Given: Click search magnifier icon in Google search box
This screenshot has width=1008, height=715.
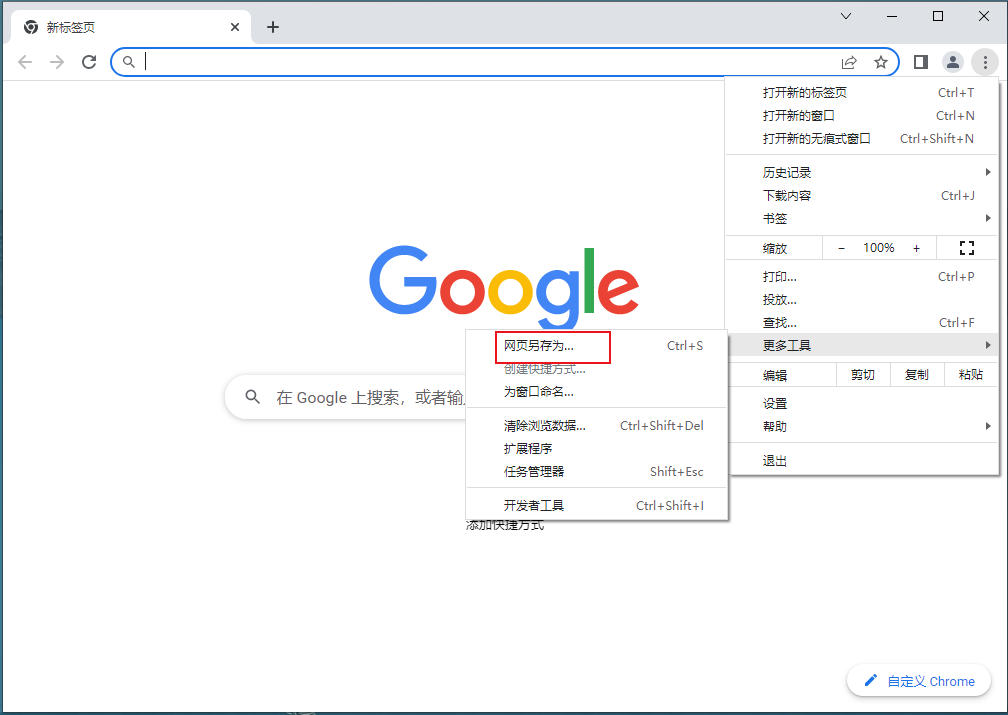Looking at the screenshot, I should coord(253,397).
